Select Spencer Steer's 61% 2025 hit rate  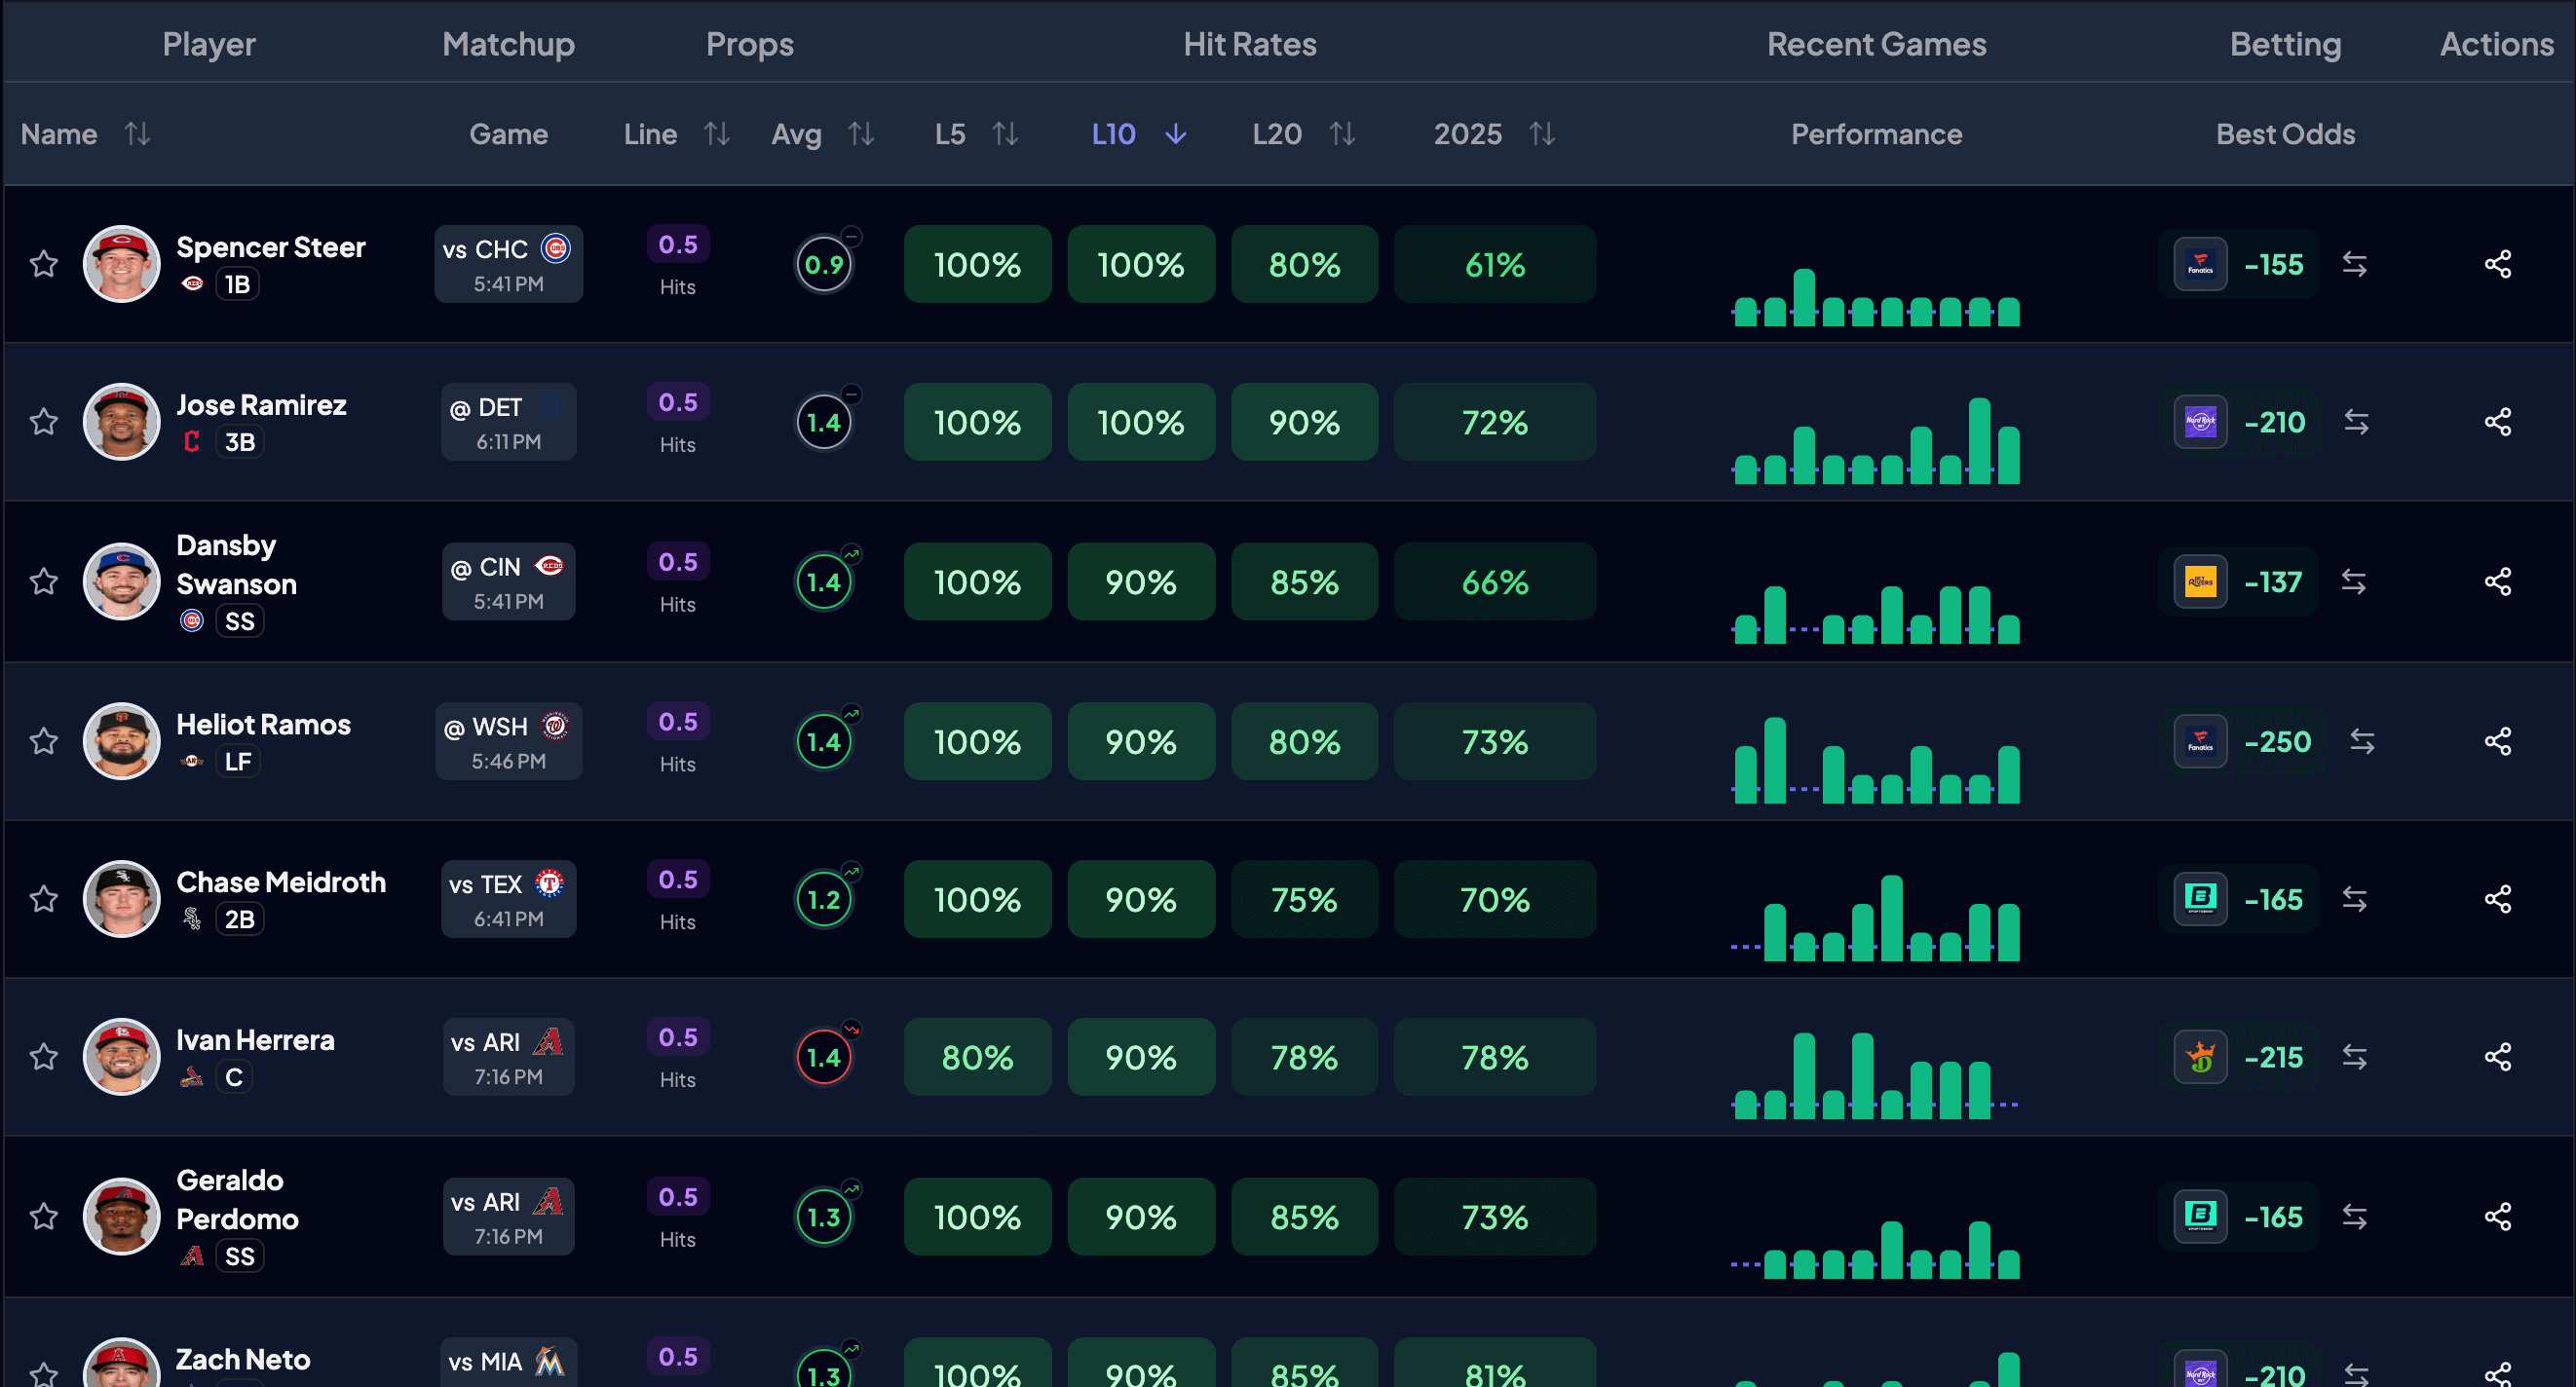[1495, 264]
